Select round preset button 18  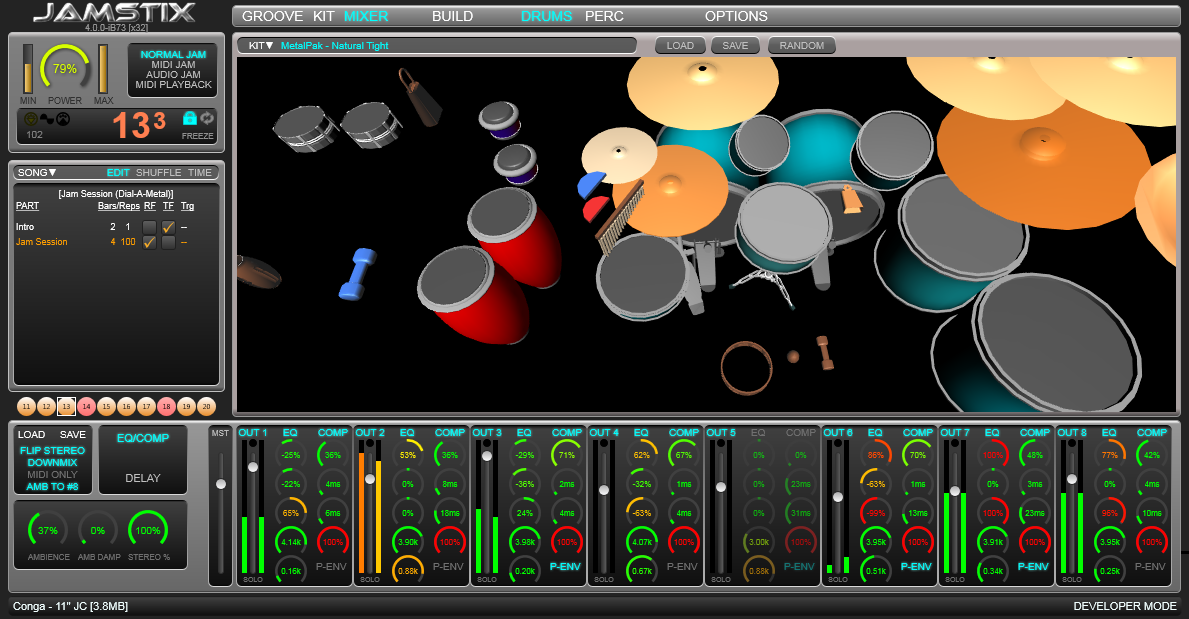pos(166,406)
